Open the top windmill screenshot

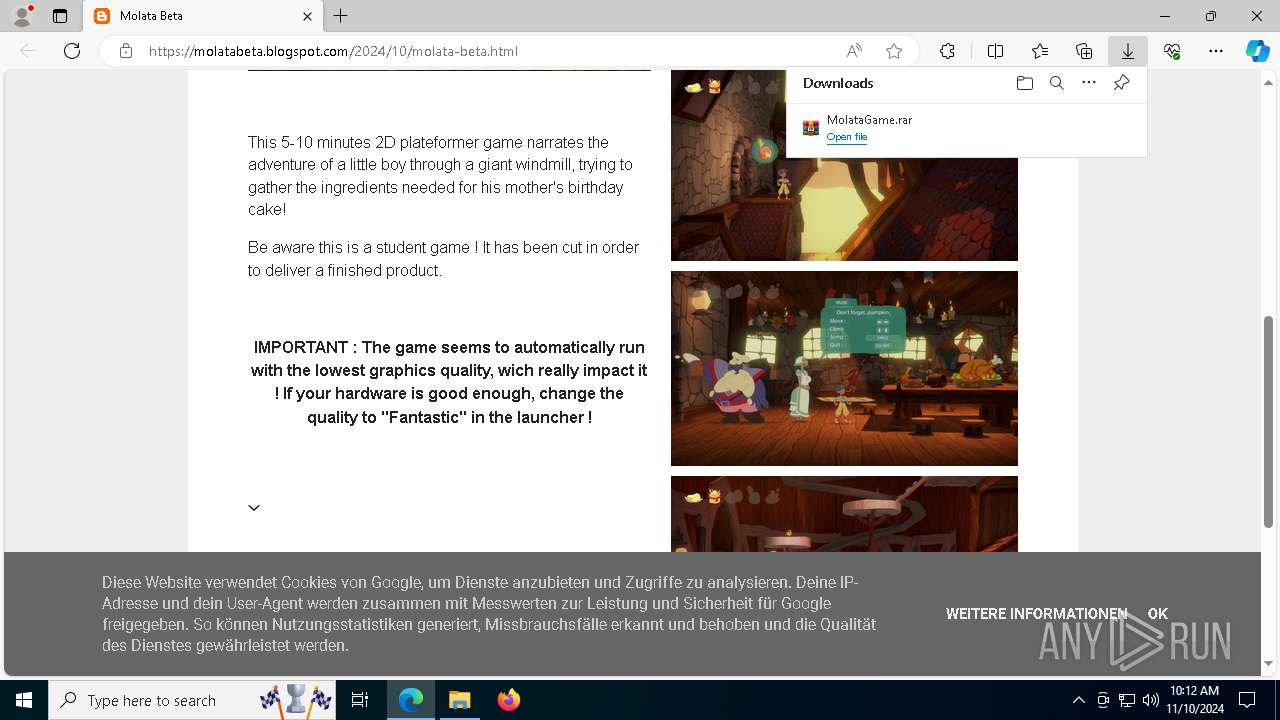tap(844, 165)
